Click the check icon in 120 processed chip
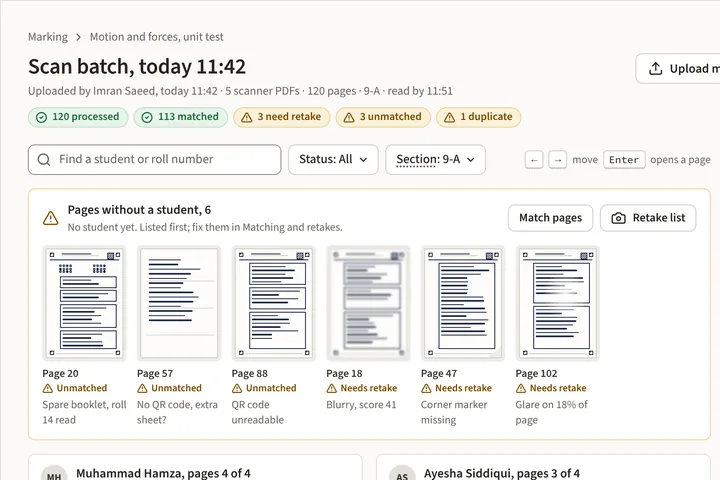This screenshot has width=720, height=480. point(41,118)
